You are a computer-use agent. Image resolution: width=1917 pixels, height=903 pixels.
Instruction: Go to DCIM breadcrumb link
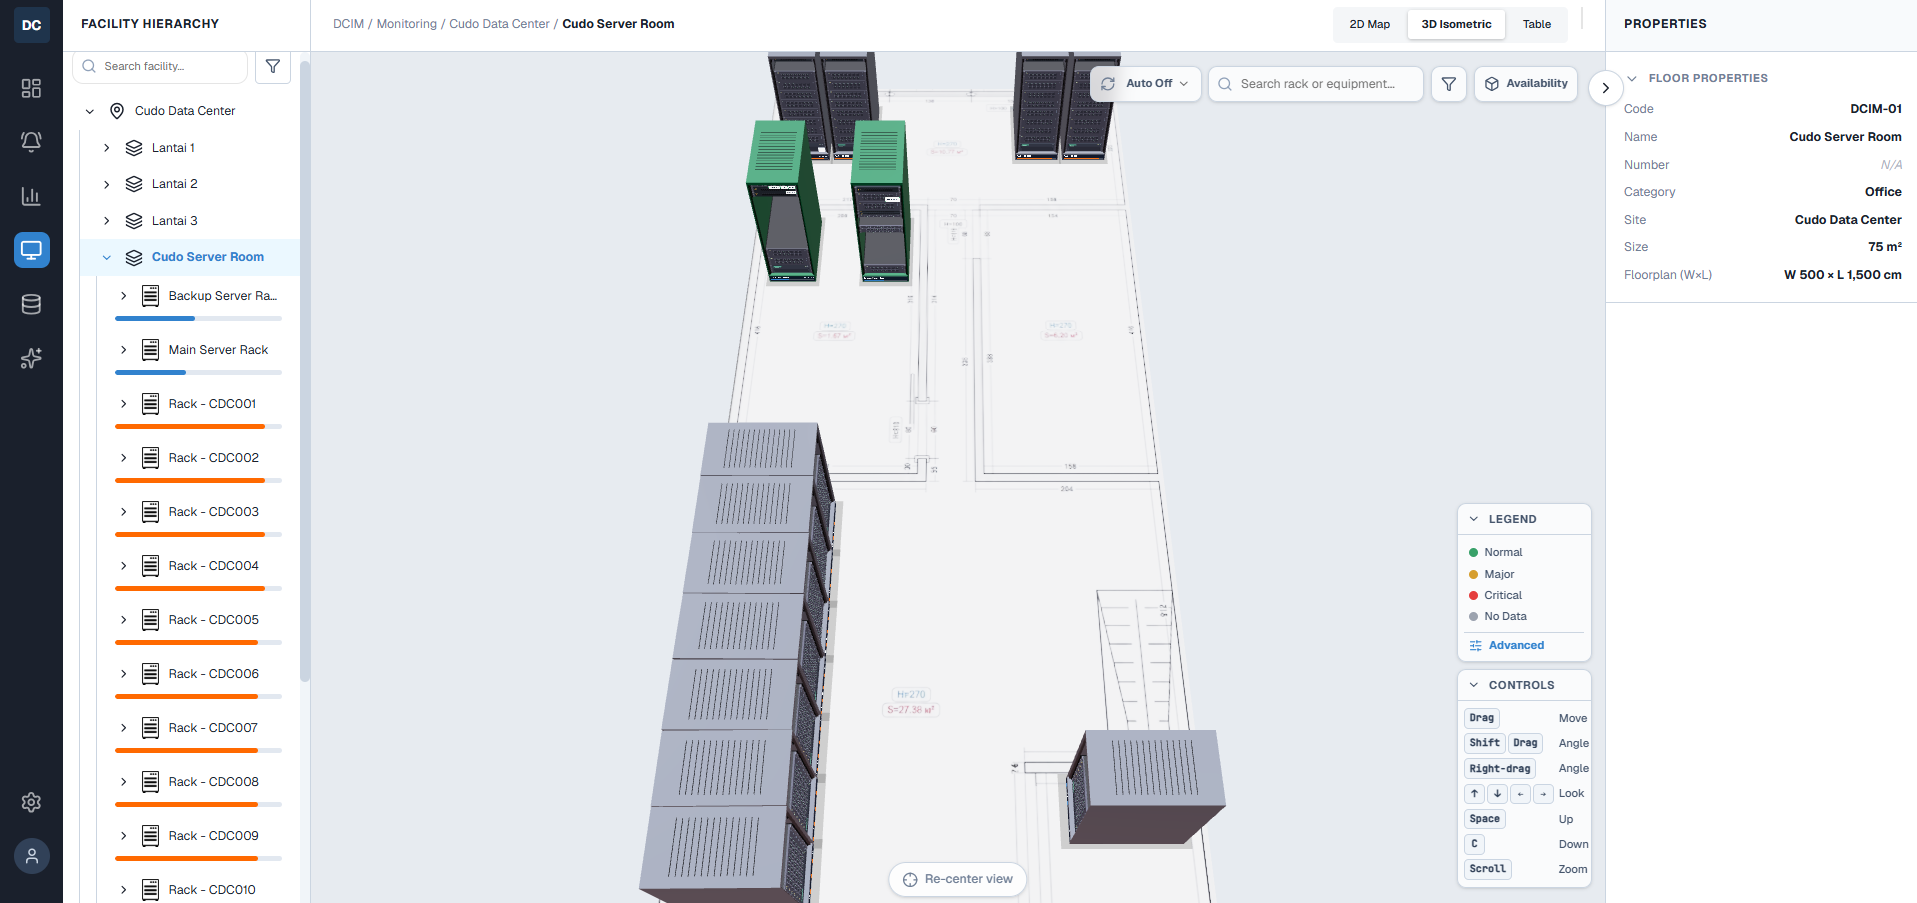(x=348, y=24)
